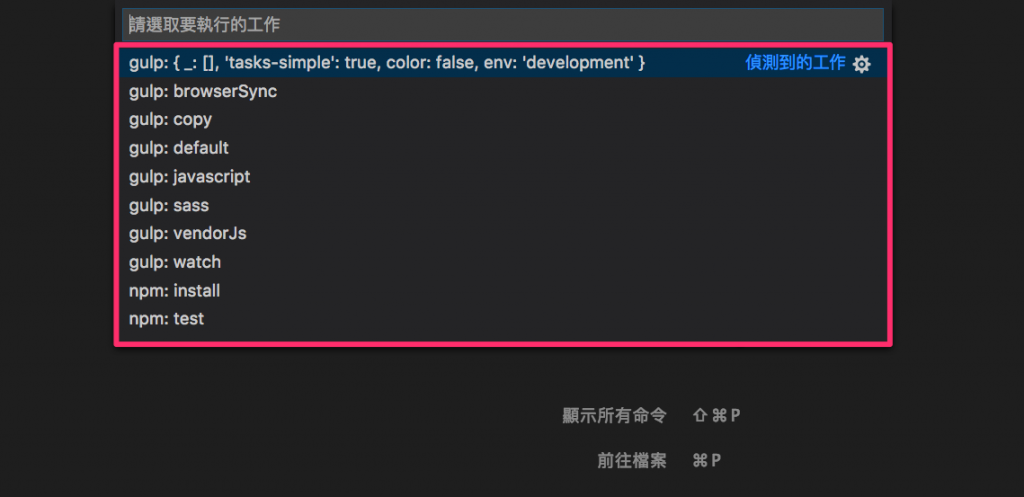Image resolution: width=1024 pixels, height=497 pixels.
Task: Click the 偵測到的工作 detected tasks label
Action: [795, 63]
